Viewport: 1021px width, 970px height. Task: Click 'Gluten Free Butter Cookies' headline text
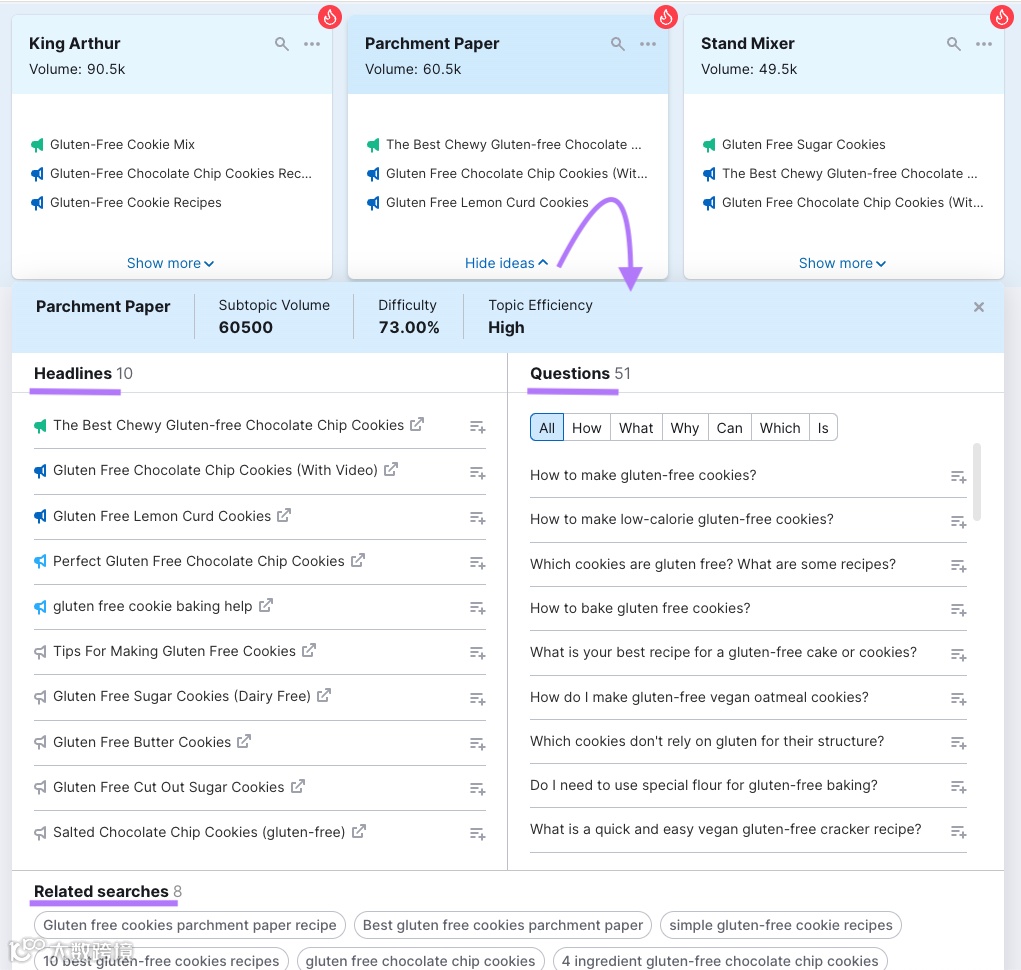[142, 742]
